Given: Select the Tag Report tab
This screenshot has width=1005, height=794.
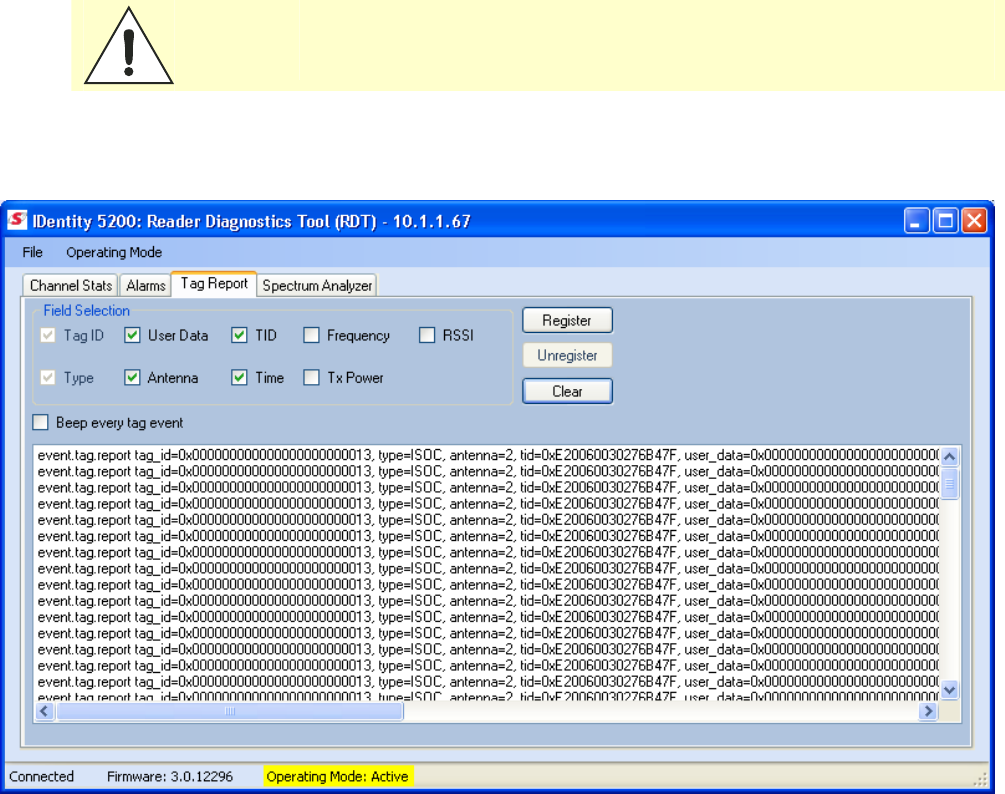Looking at the screenshot, I should [214, 284].
